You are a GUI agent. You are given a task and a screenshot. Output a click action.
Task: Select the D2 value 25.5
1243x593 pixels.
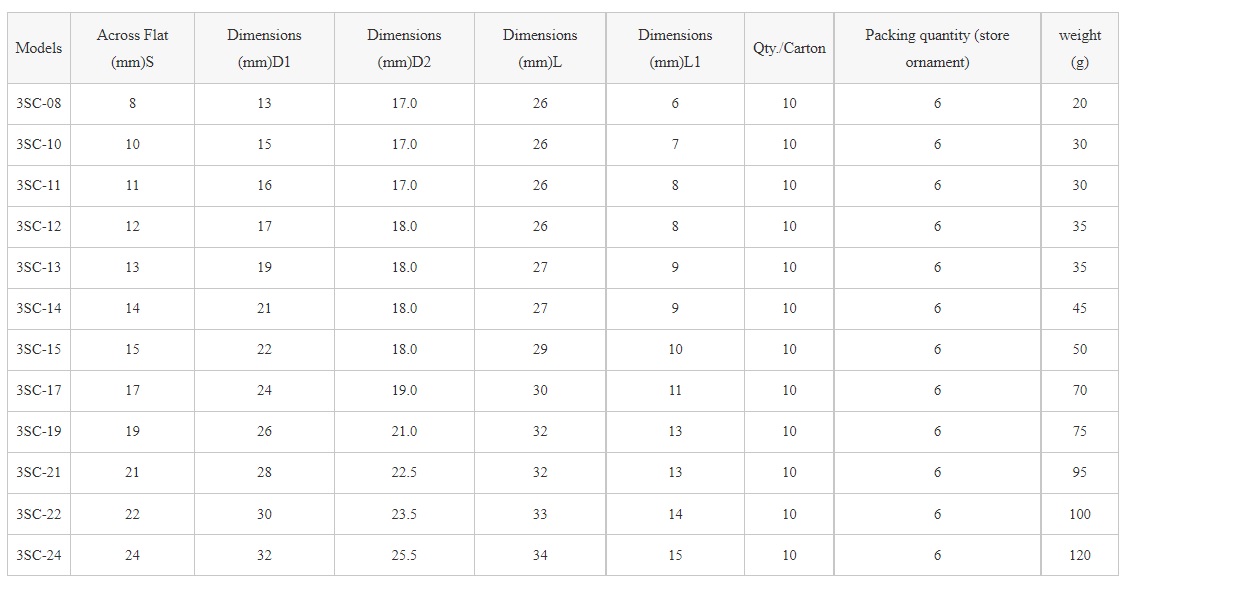(404, 555)
